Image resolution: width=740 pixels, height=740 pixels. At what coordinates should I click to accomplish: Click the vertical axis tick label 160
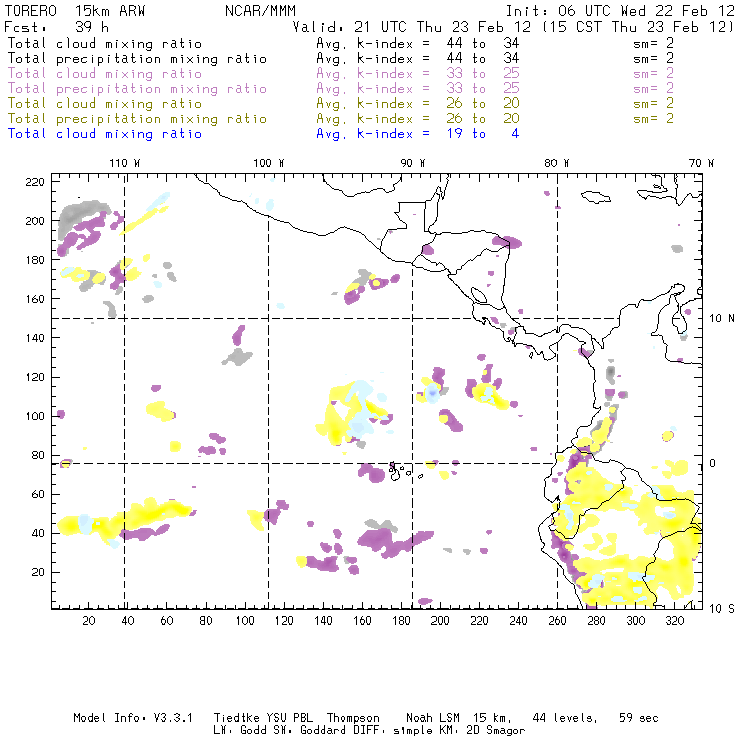(x=34, y=299)
